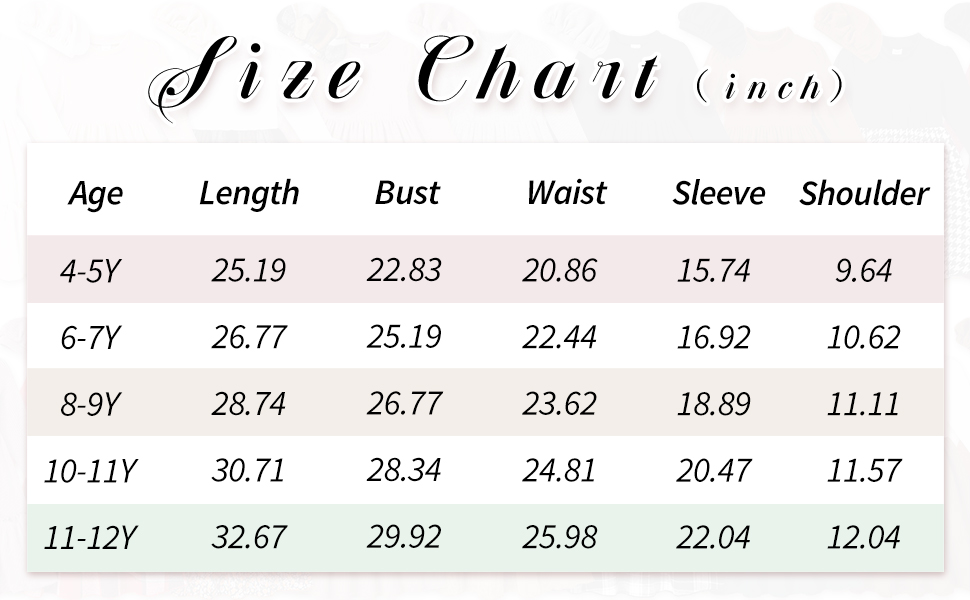Click the Size Chart title

(405, 77)
